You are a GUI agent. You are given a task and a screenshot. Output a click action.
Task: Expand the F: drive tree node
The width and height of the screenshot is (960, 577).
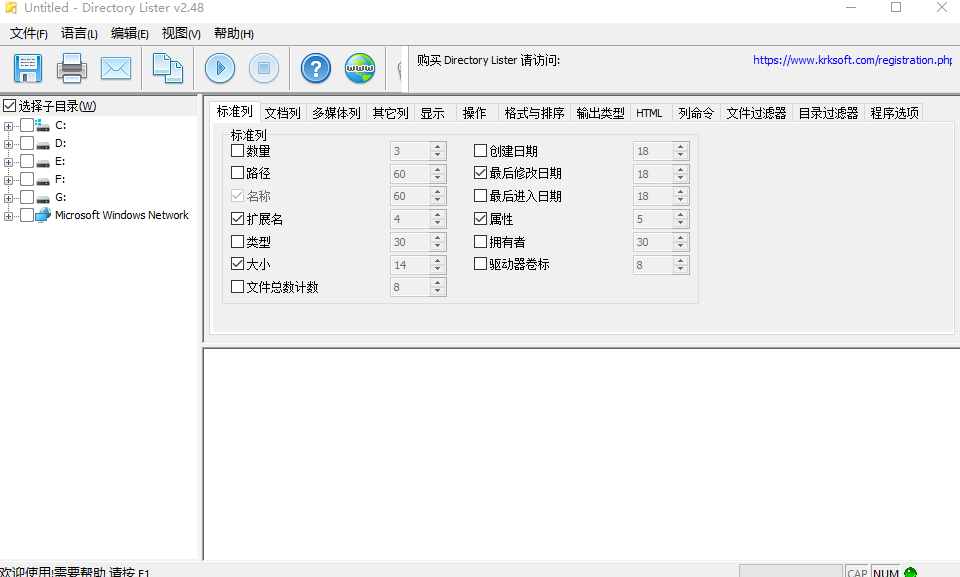point(8,180)
